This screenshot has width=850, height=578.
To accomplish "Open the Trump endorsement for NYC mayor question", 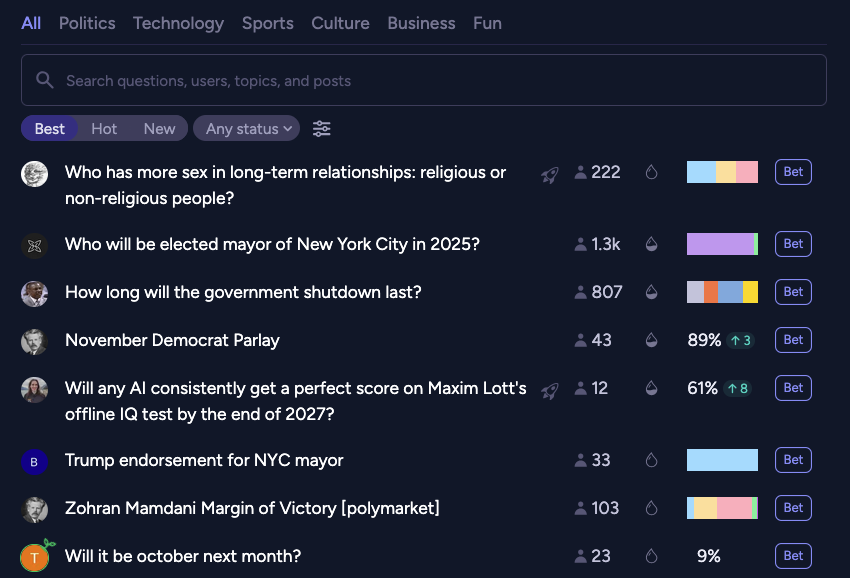I will tap(204, 460).
